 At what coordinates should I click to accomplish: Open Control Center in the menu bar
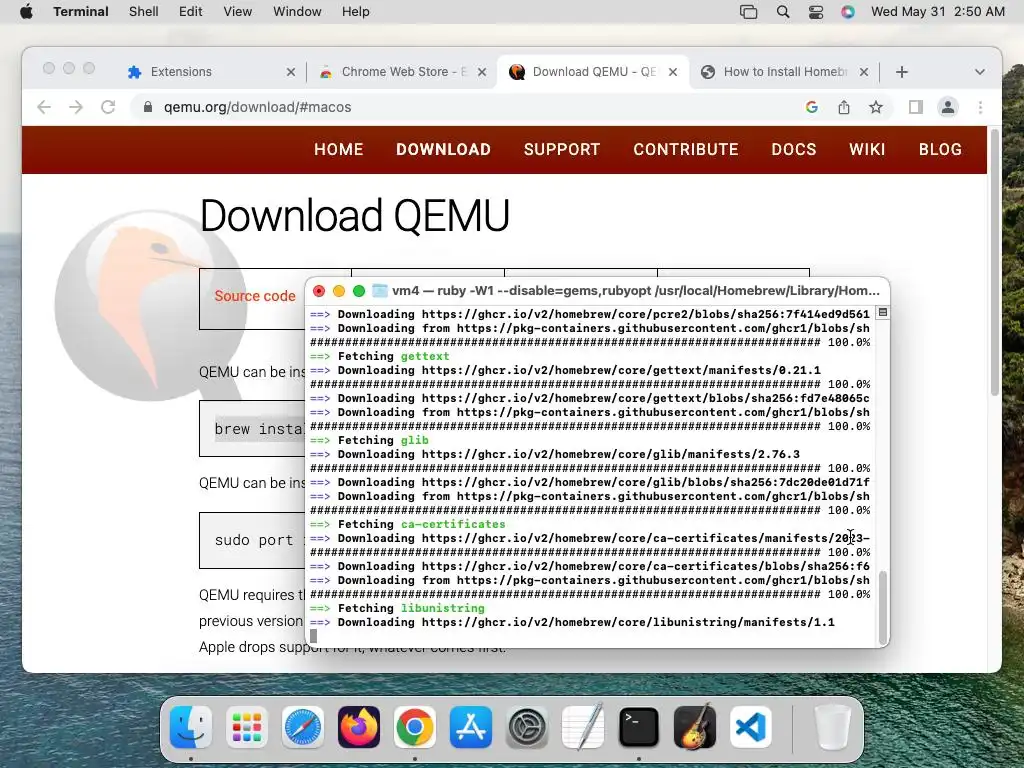coord(816,12)
